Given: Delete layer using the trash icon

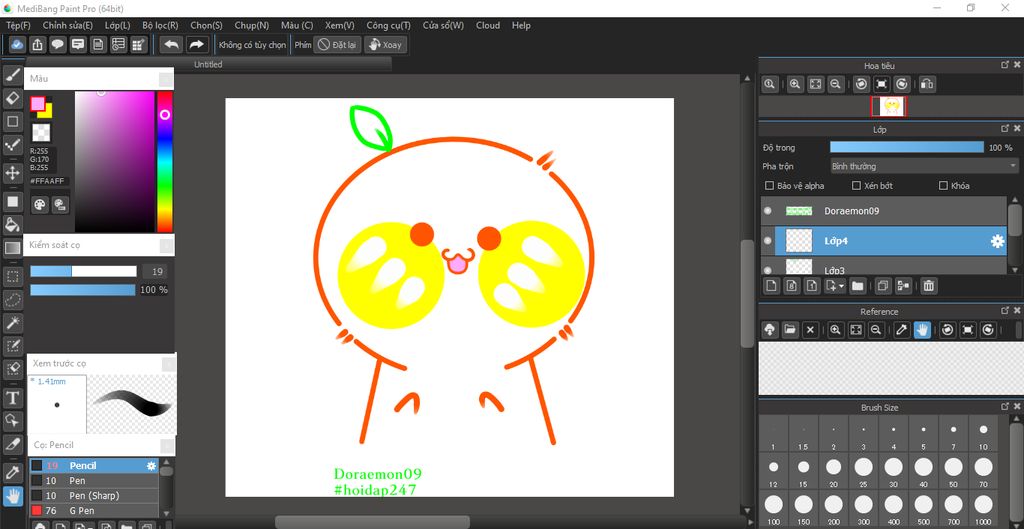Looking at the screenshot, I should pos(929,286).
